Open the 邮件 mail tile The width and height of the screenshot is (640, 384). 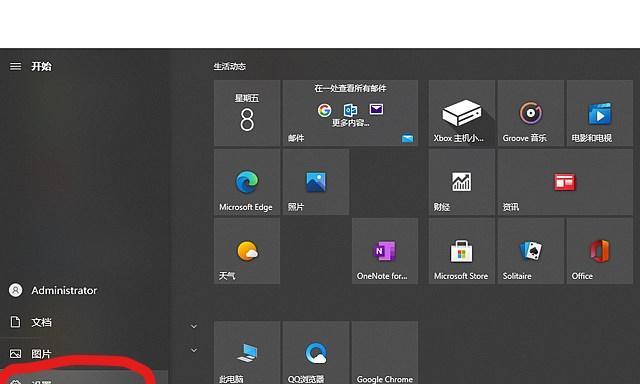[x=350, y=113]
